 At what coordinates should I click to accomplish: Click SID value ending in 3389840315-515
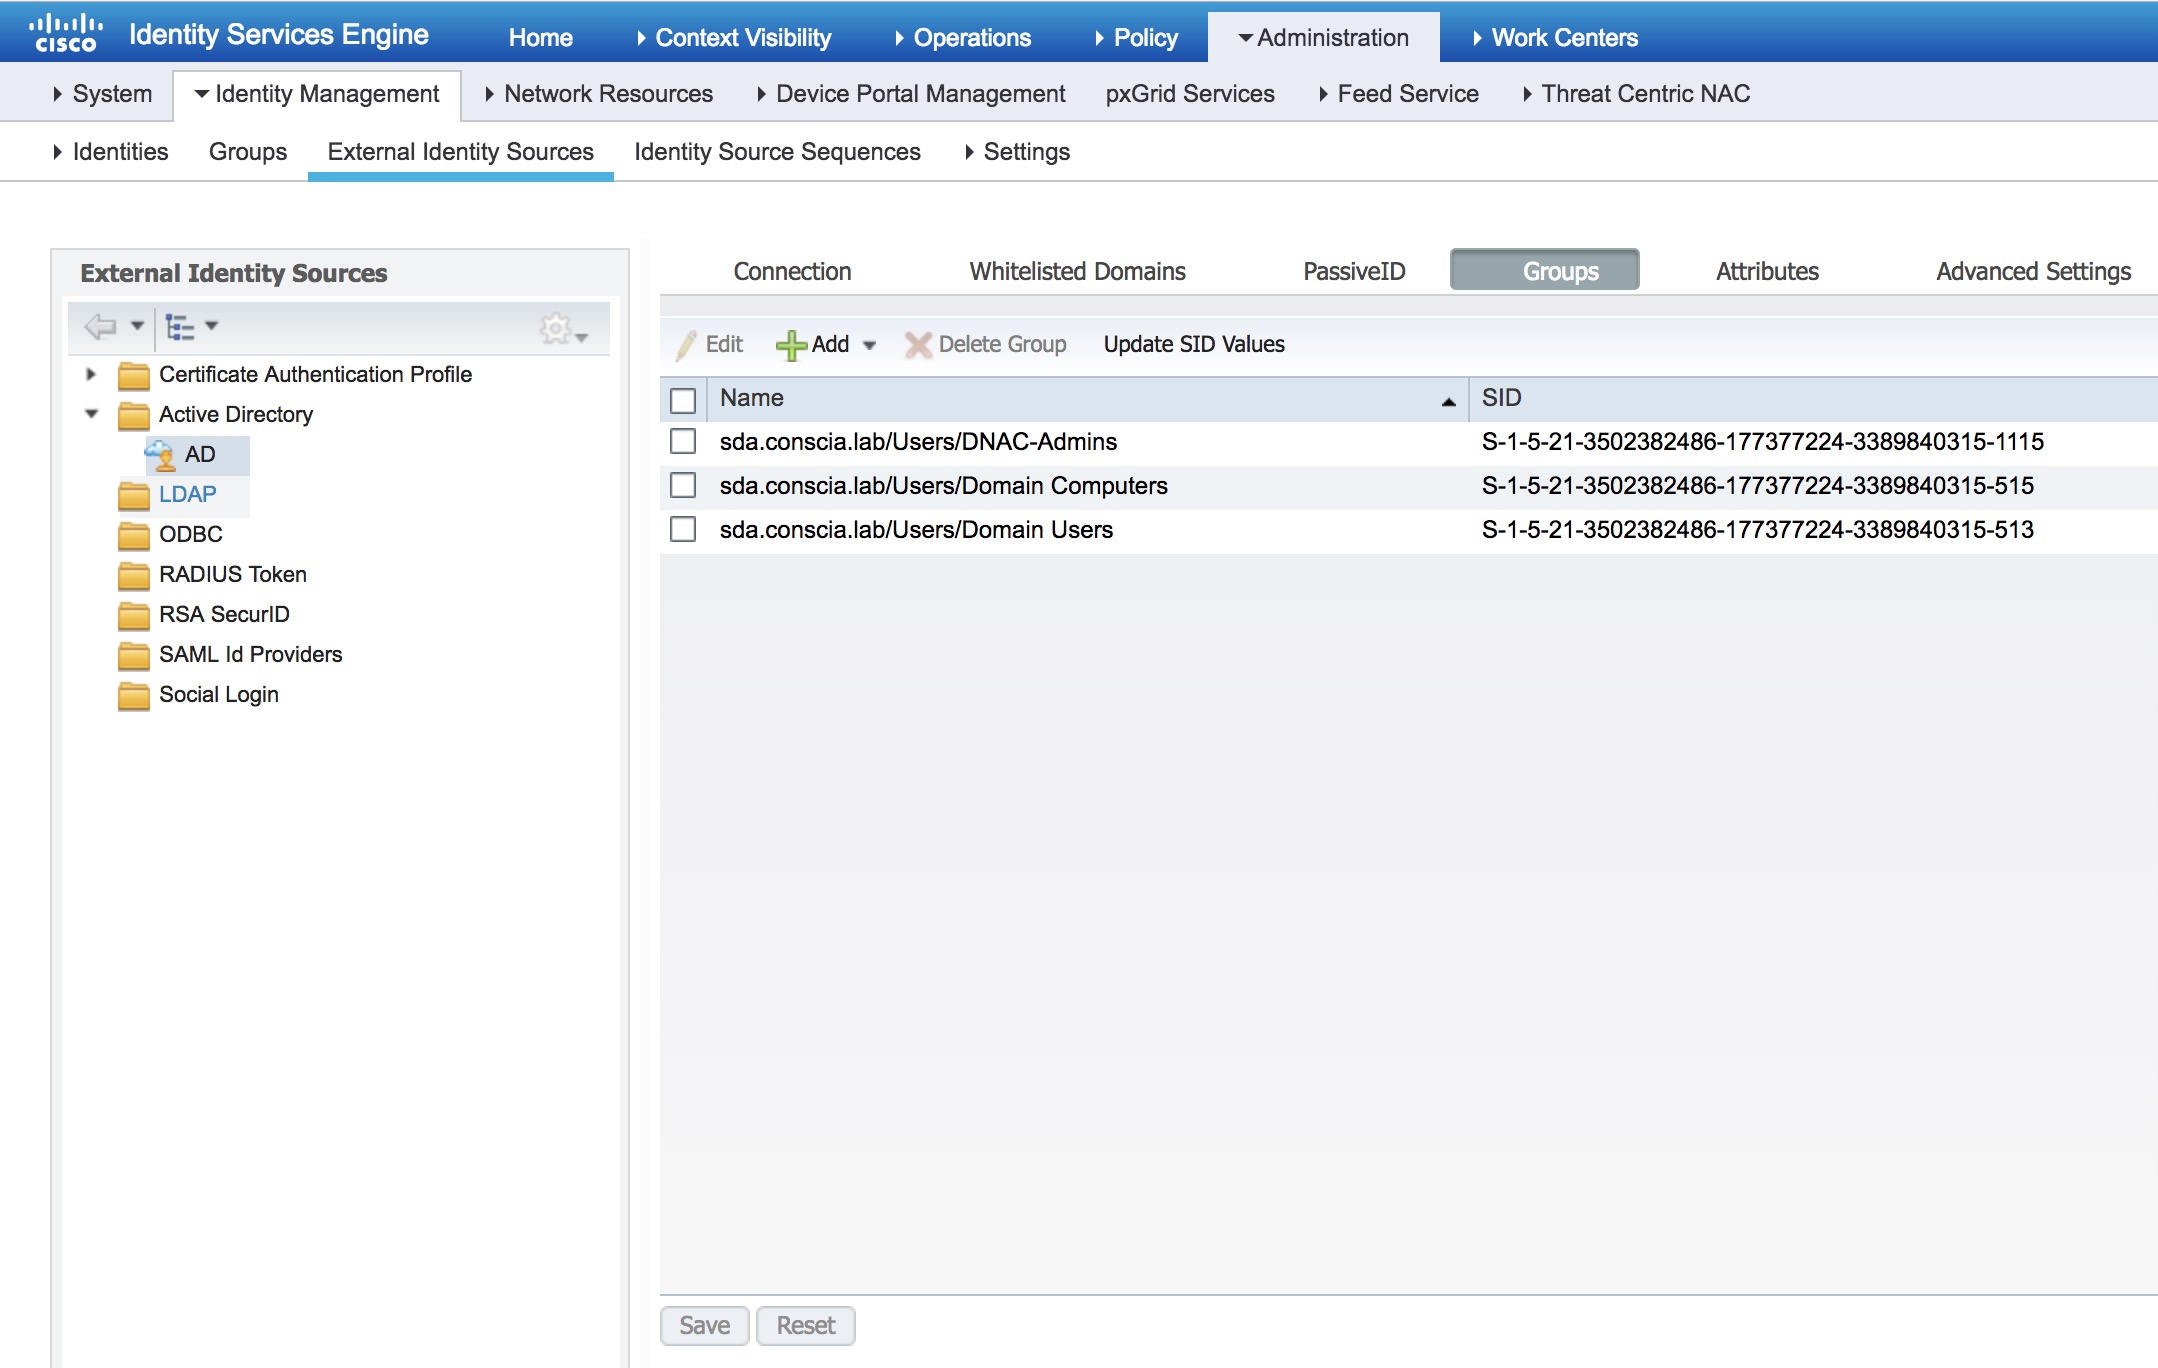click(x=1757, y=486)
